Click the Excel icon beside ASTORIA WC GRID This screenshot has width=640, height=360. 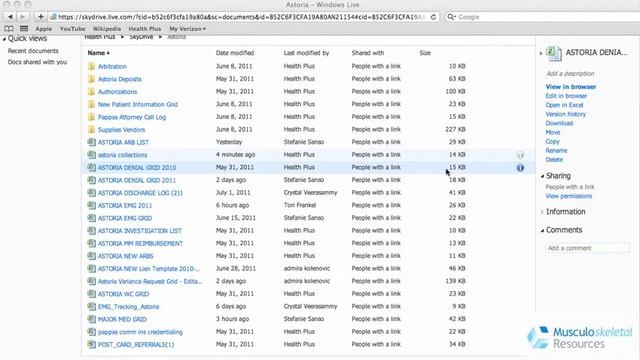click(91, 294)
